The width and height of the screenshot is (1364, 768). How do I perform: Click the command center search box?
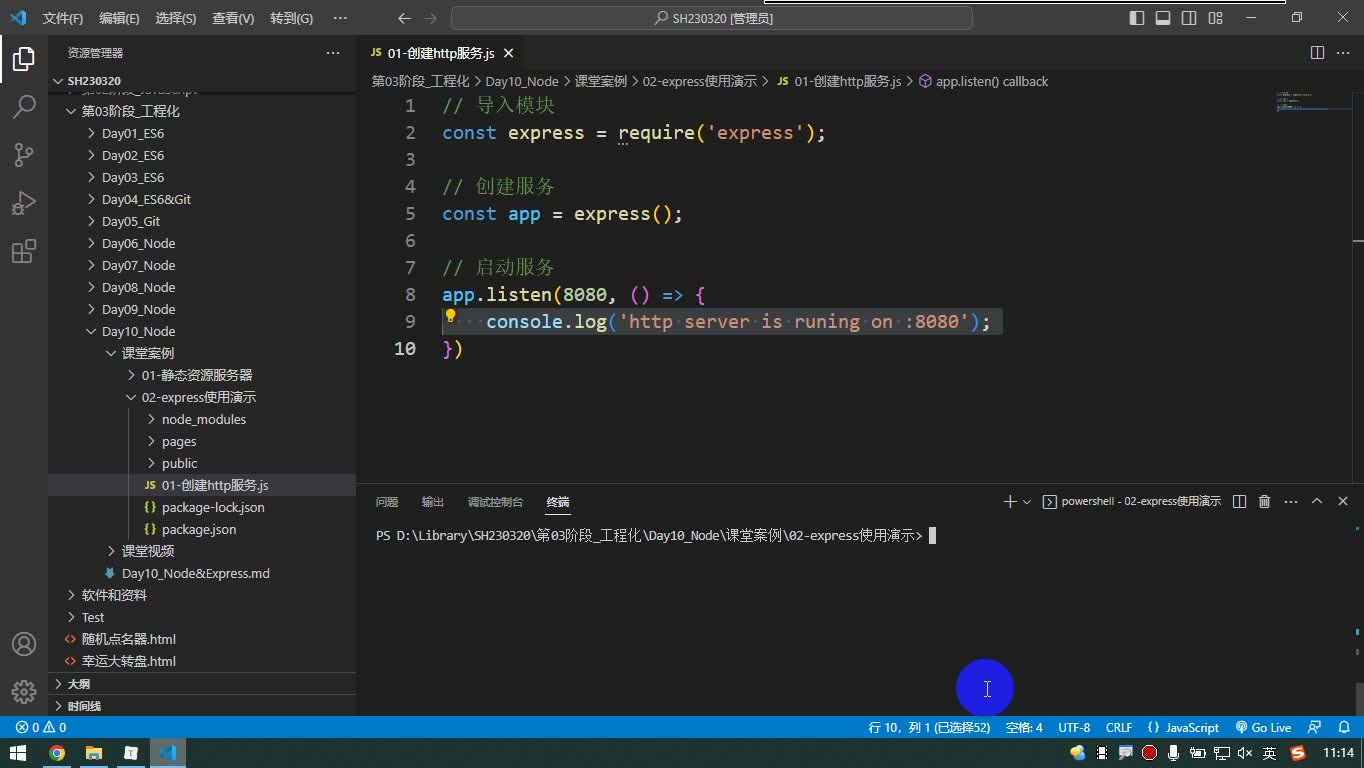pos(712,18)
